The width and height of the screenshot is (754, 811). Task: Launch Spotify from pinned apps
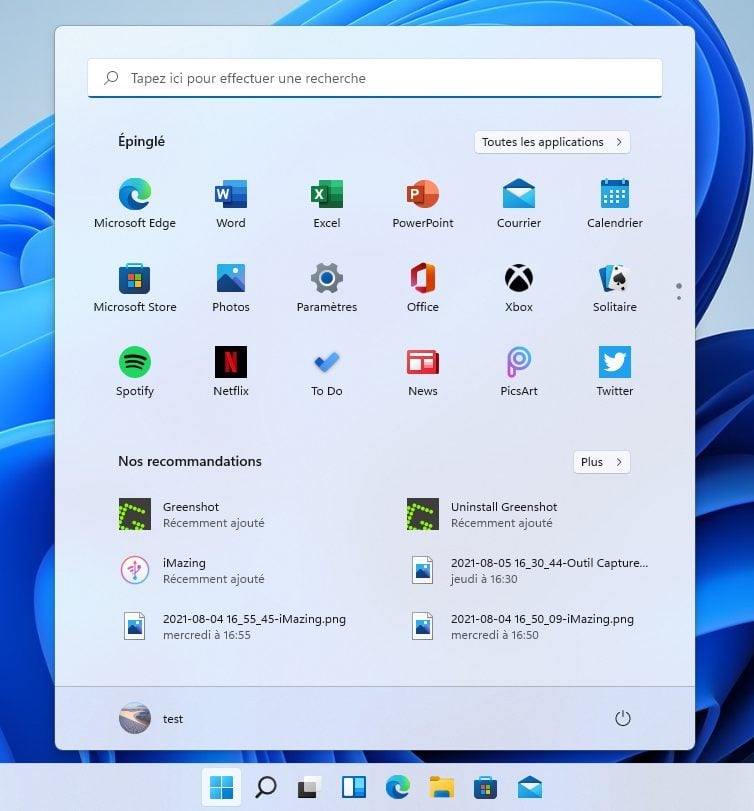[x=135, y=371]
